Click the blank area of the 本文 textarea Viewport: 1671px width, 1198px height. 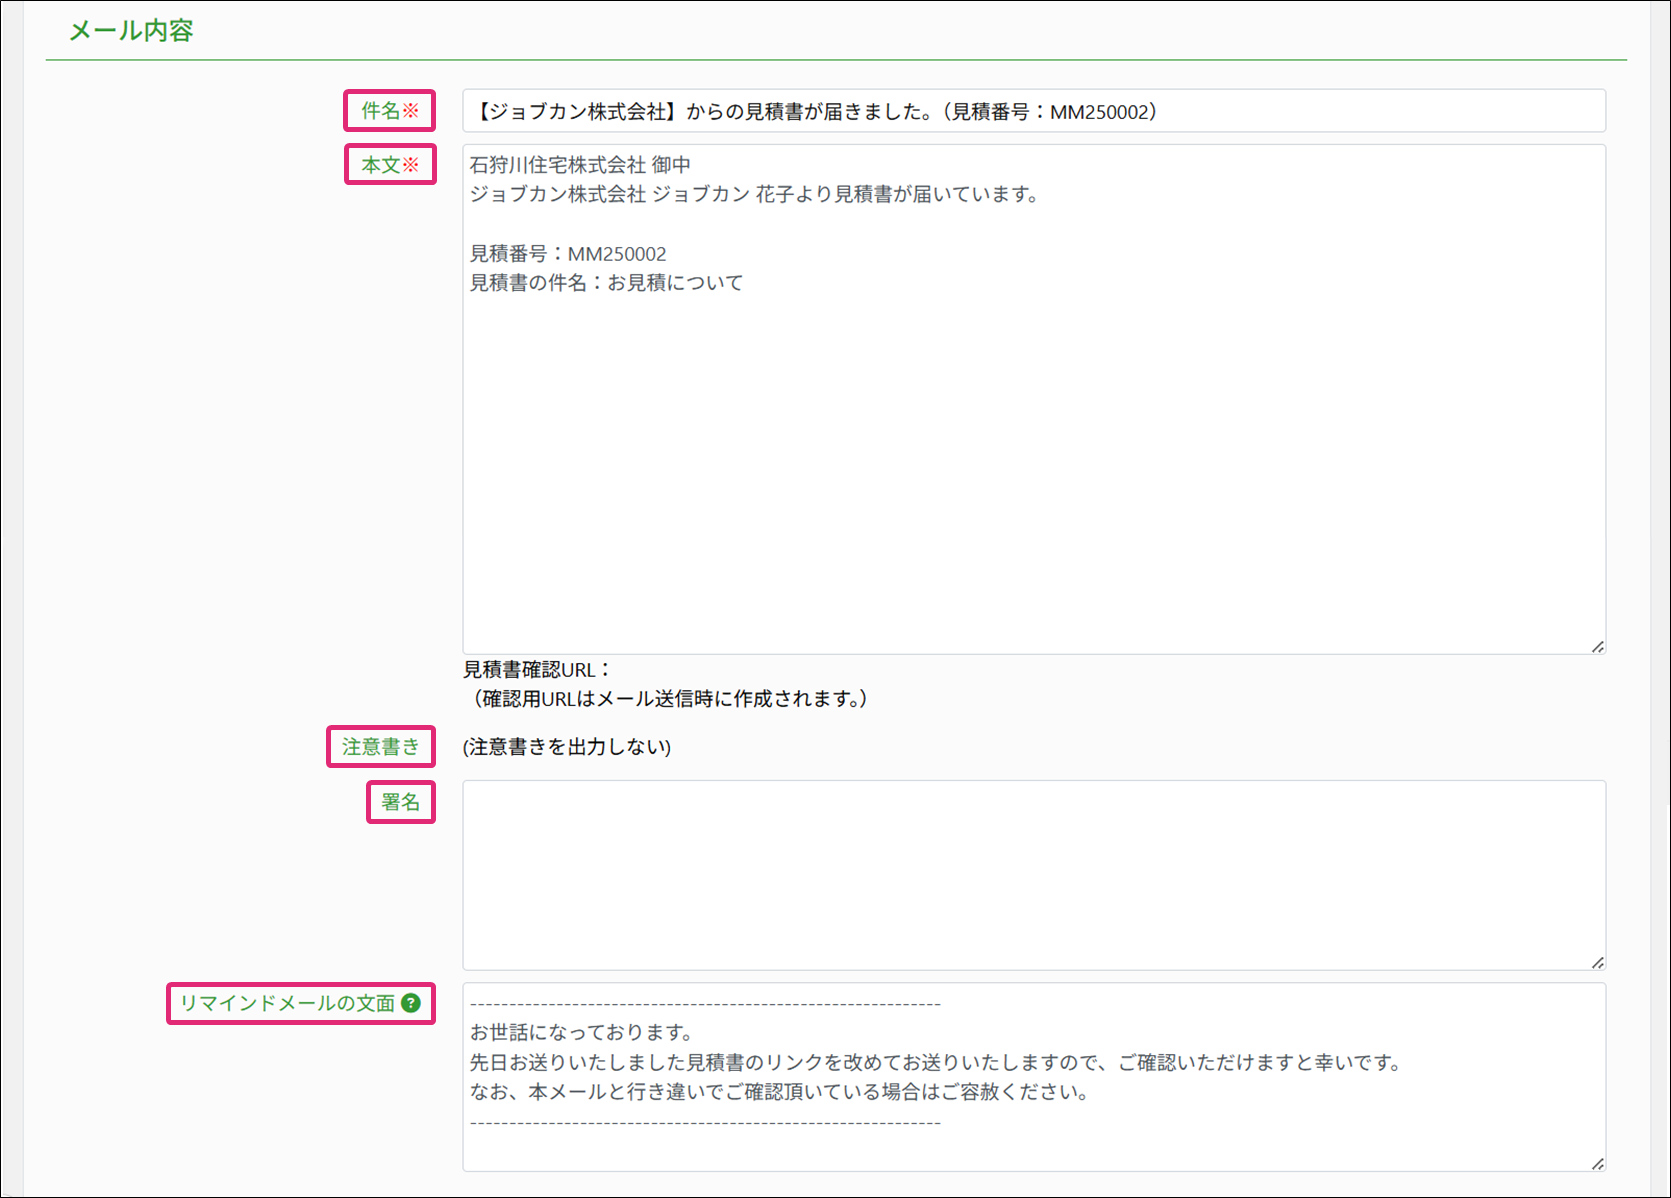(x=1033, y=460)
